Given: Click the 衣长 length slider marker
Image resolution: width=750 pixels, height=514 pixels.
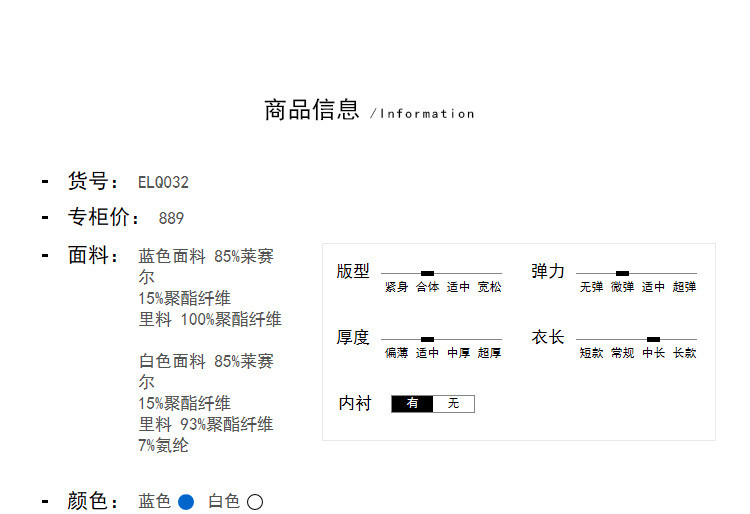Looking at the screenshot, I should pyautogui.click(x=653, y=340).
